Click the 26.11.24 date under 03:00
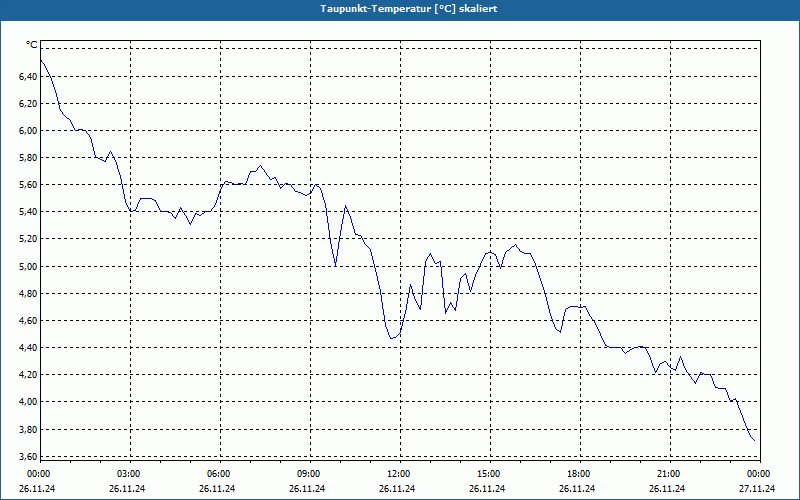 pyautogui.click(x=127, y=489)
